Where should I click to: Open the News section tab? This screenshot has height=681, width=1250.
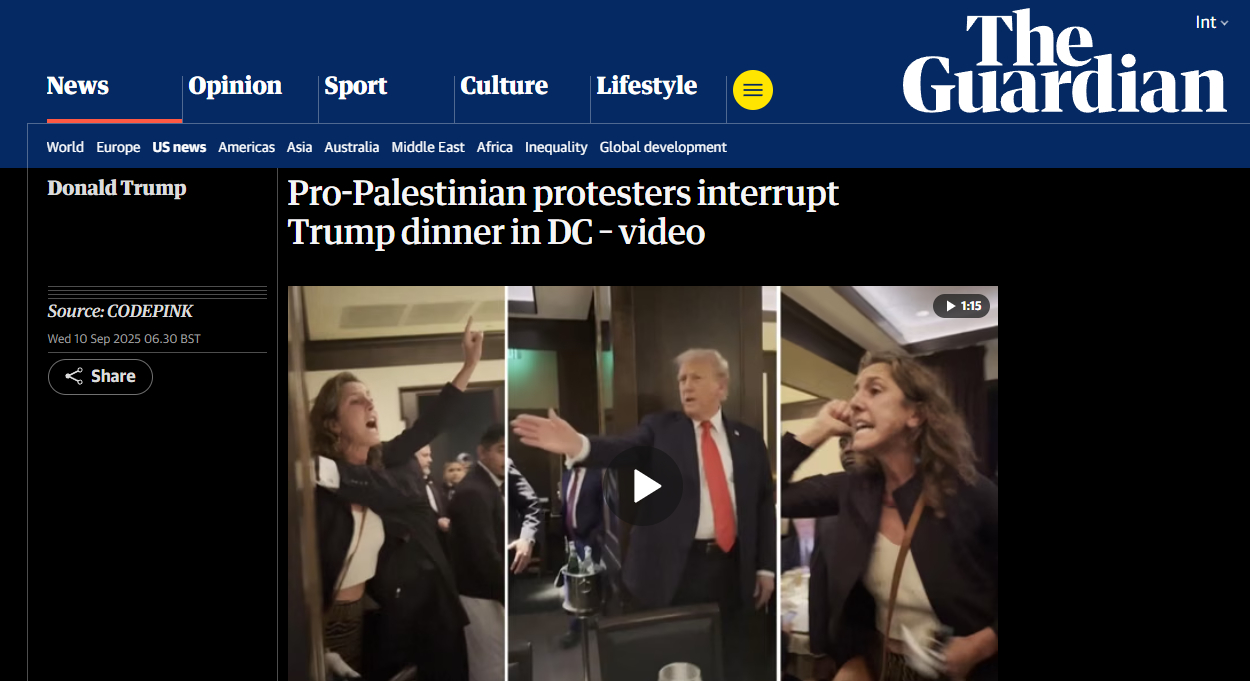coord(78,86)
